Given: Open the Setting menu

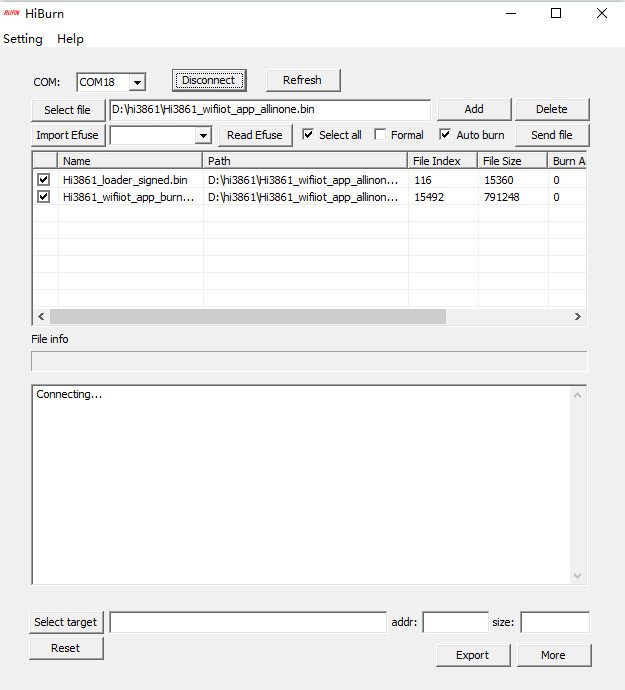Looking at the screenshot, I should (23, 39).
